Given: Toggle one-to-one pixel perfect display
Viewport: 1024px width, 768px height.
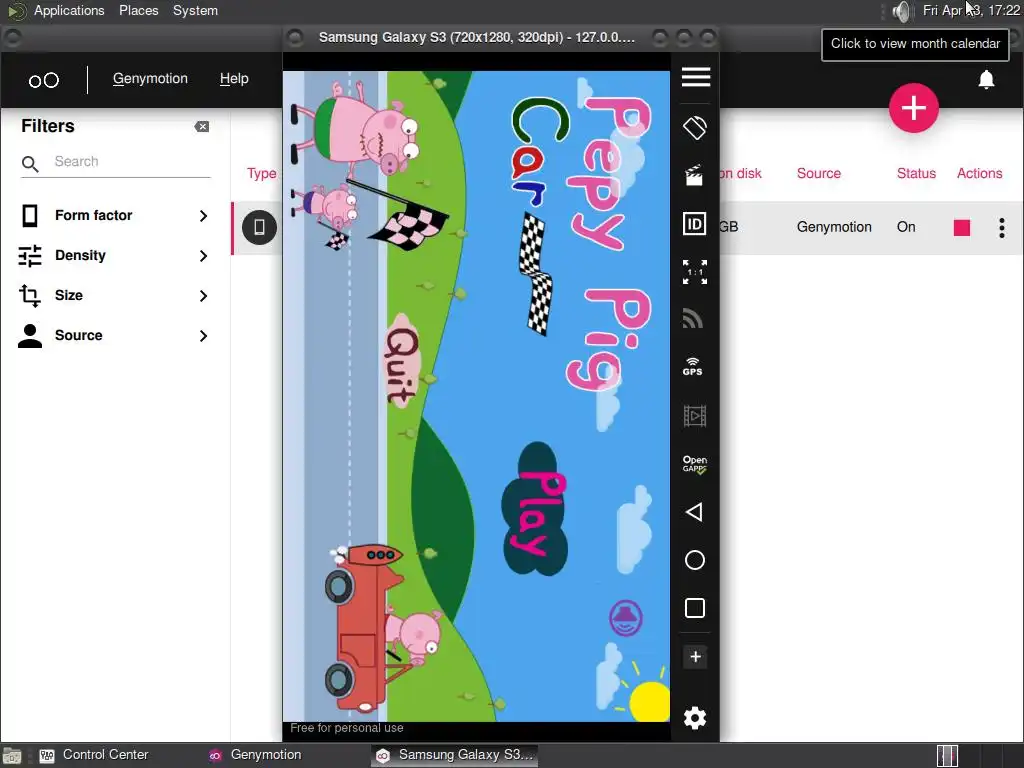Looking at the screenshot, I should [695, 272].
